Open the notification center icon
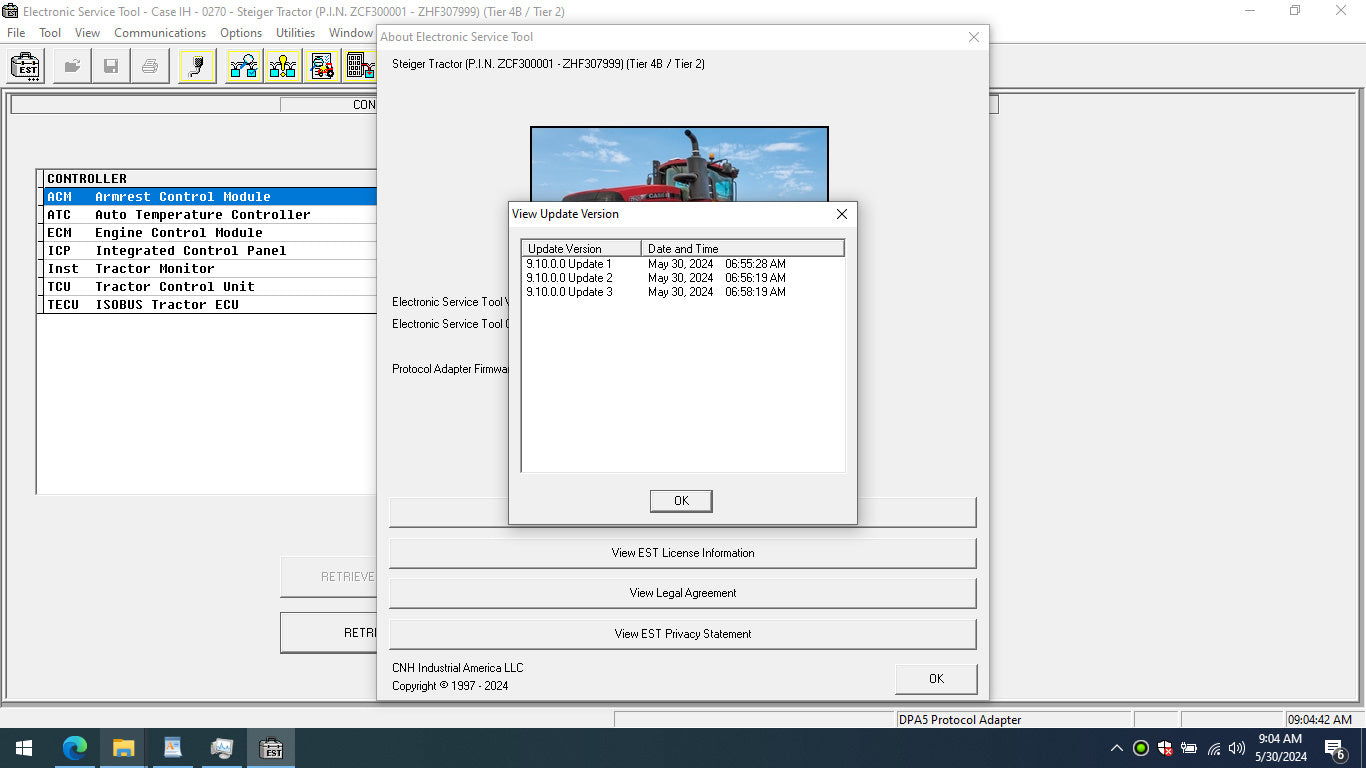 (x=1334, y=748)
